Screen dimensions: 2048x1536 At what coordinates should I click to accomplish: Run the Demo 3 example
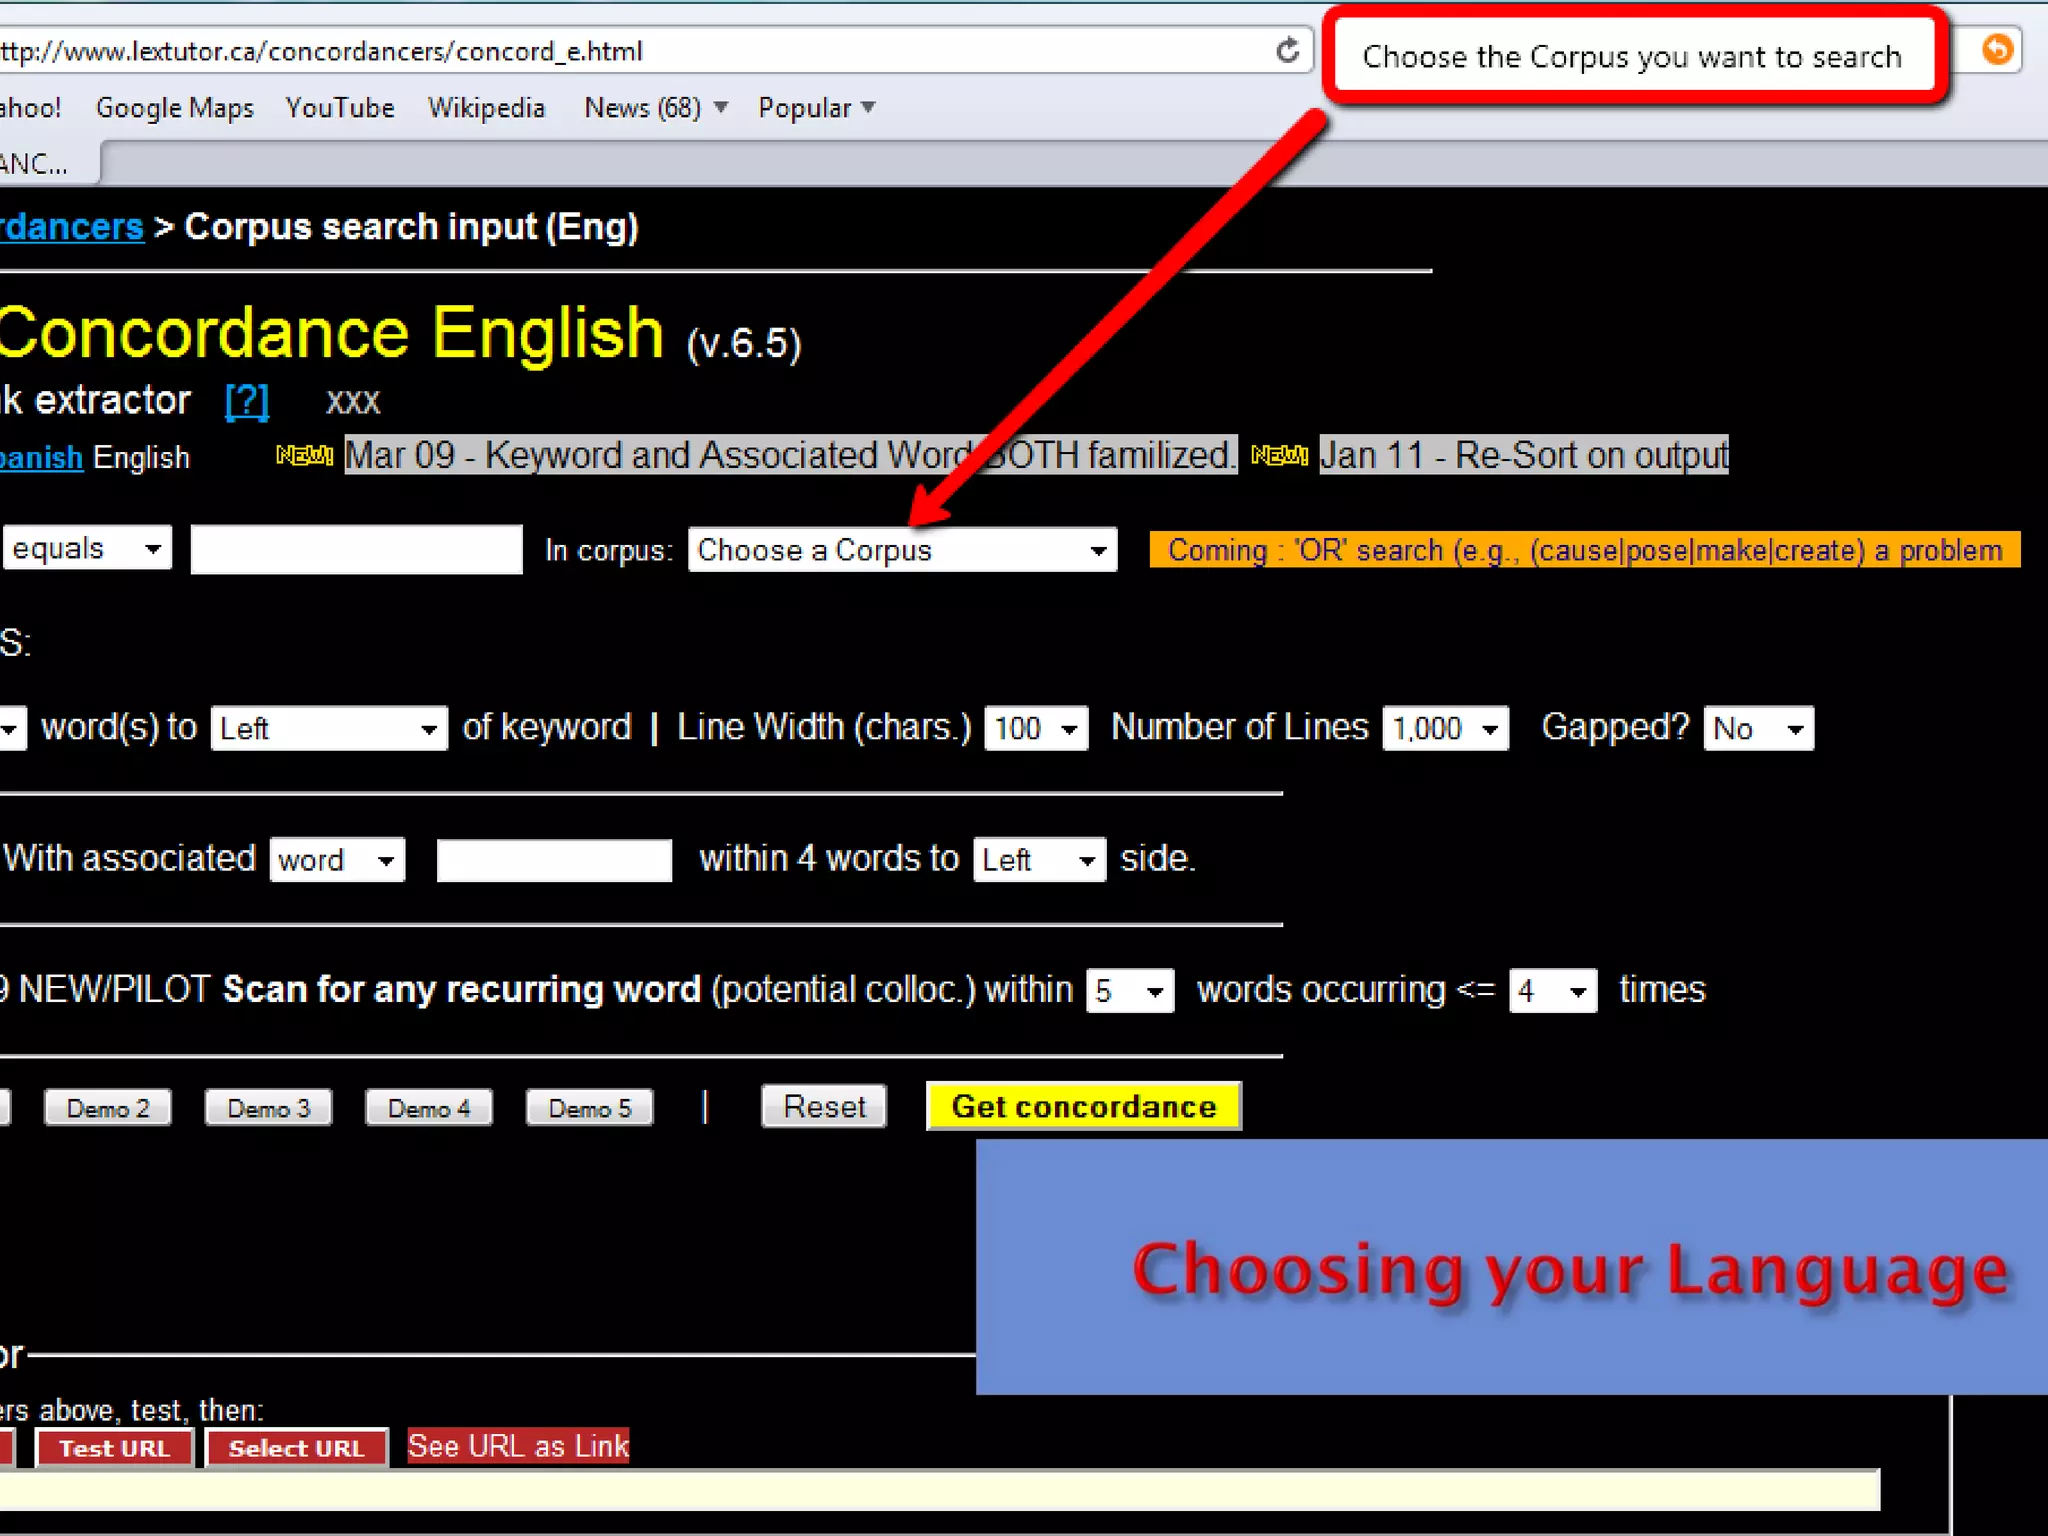268,1108
